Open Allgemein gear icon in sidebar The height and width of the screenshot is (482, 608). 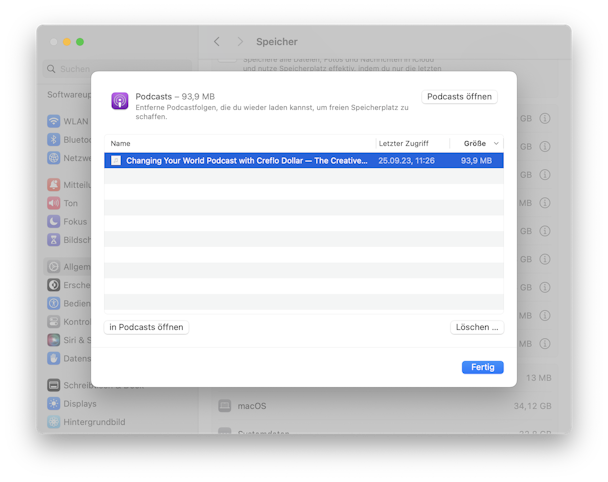[x=54, y=266]
